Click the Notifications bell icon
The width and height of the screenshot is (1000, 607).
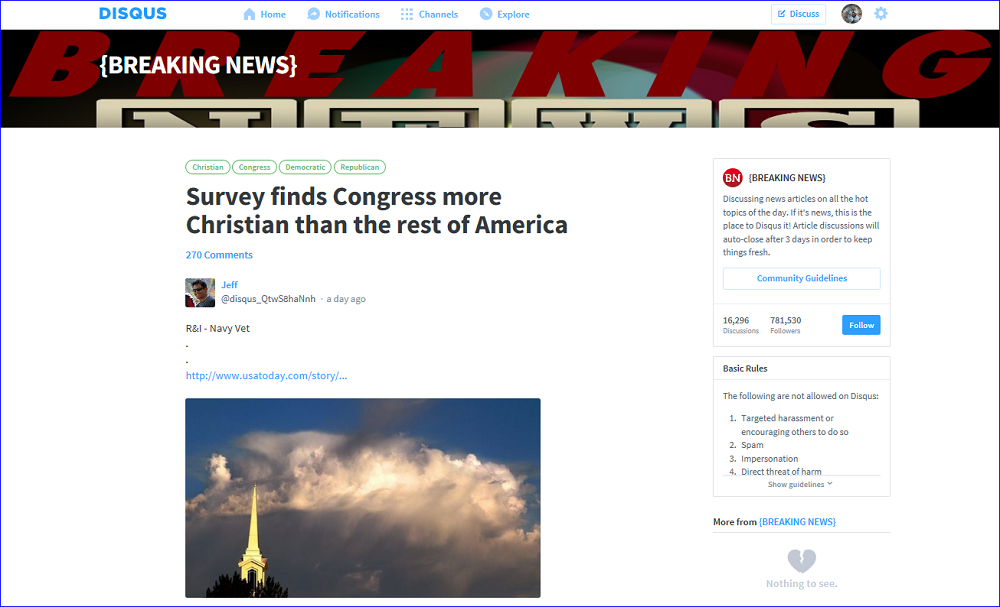(x=314, y=14)
